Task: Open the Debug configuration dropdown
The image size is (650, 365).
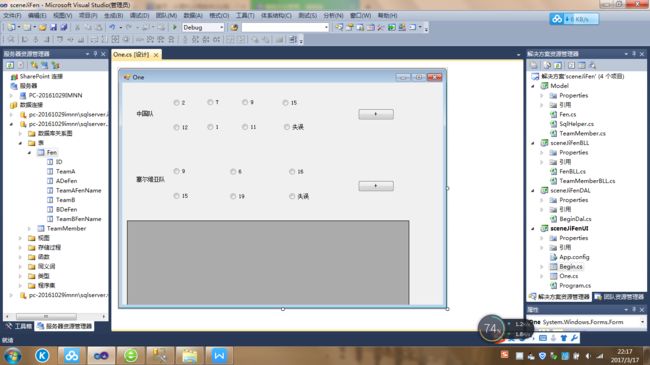Action: [221, 27]
